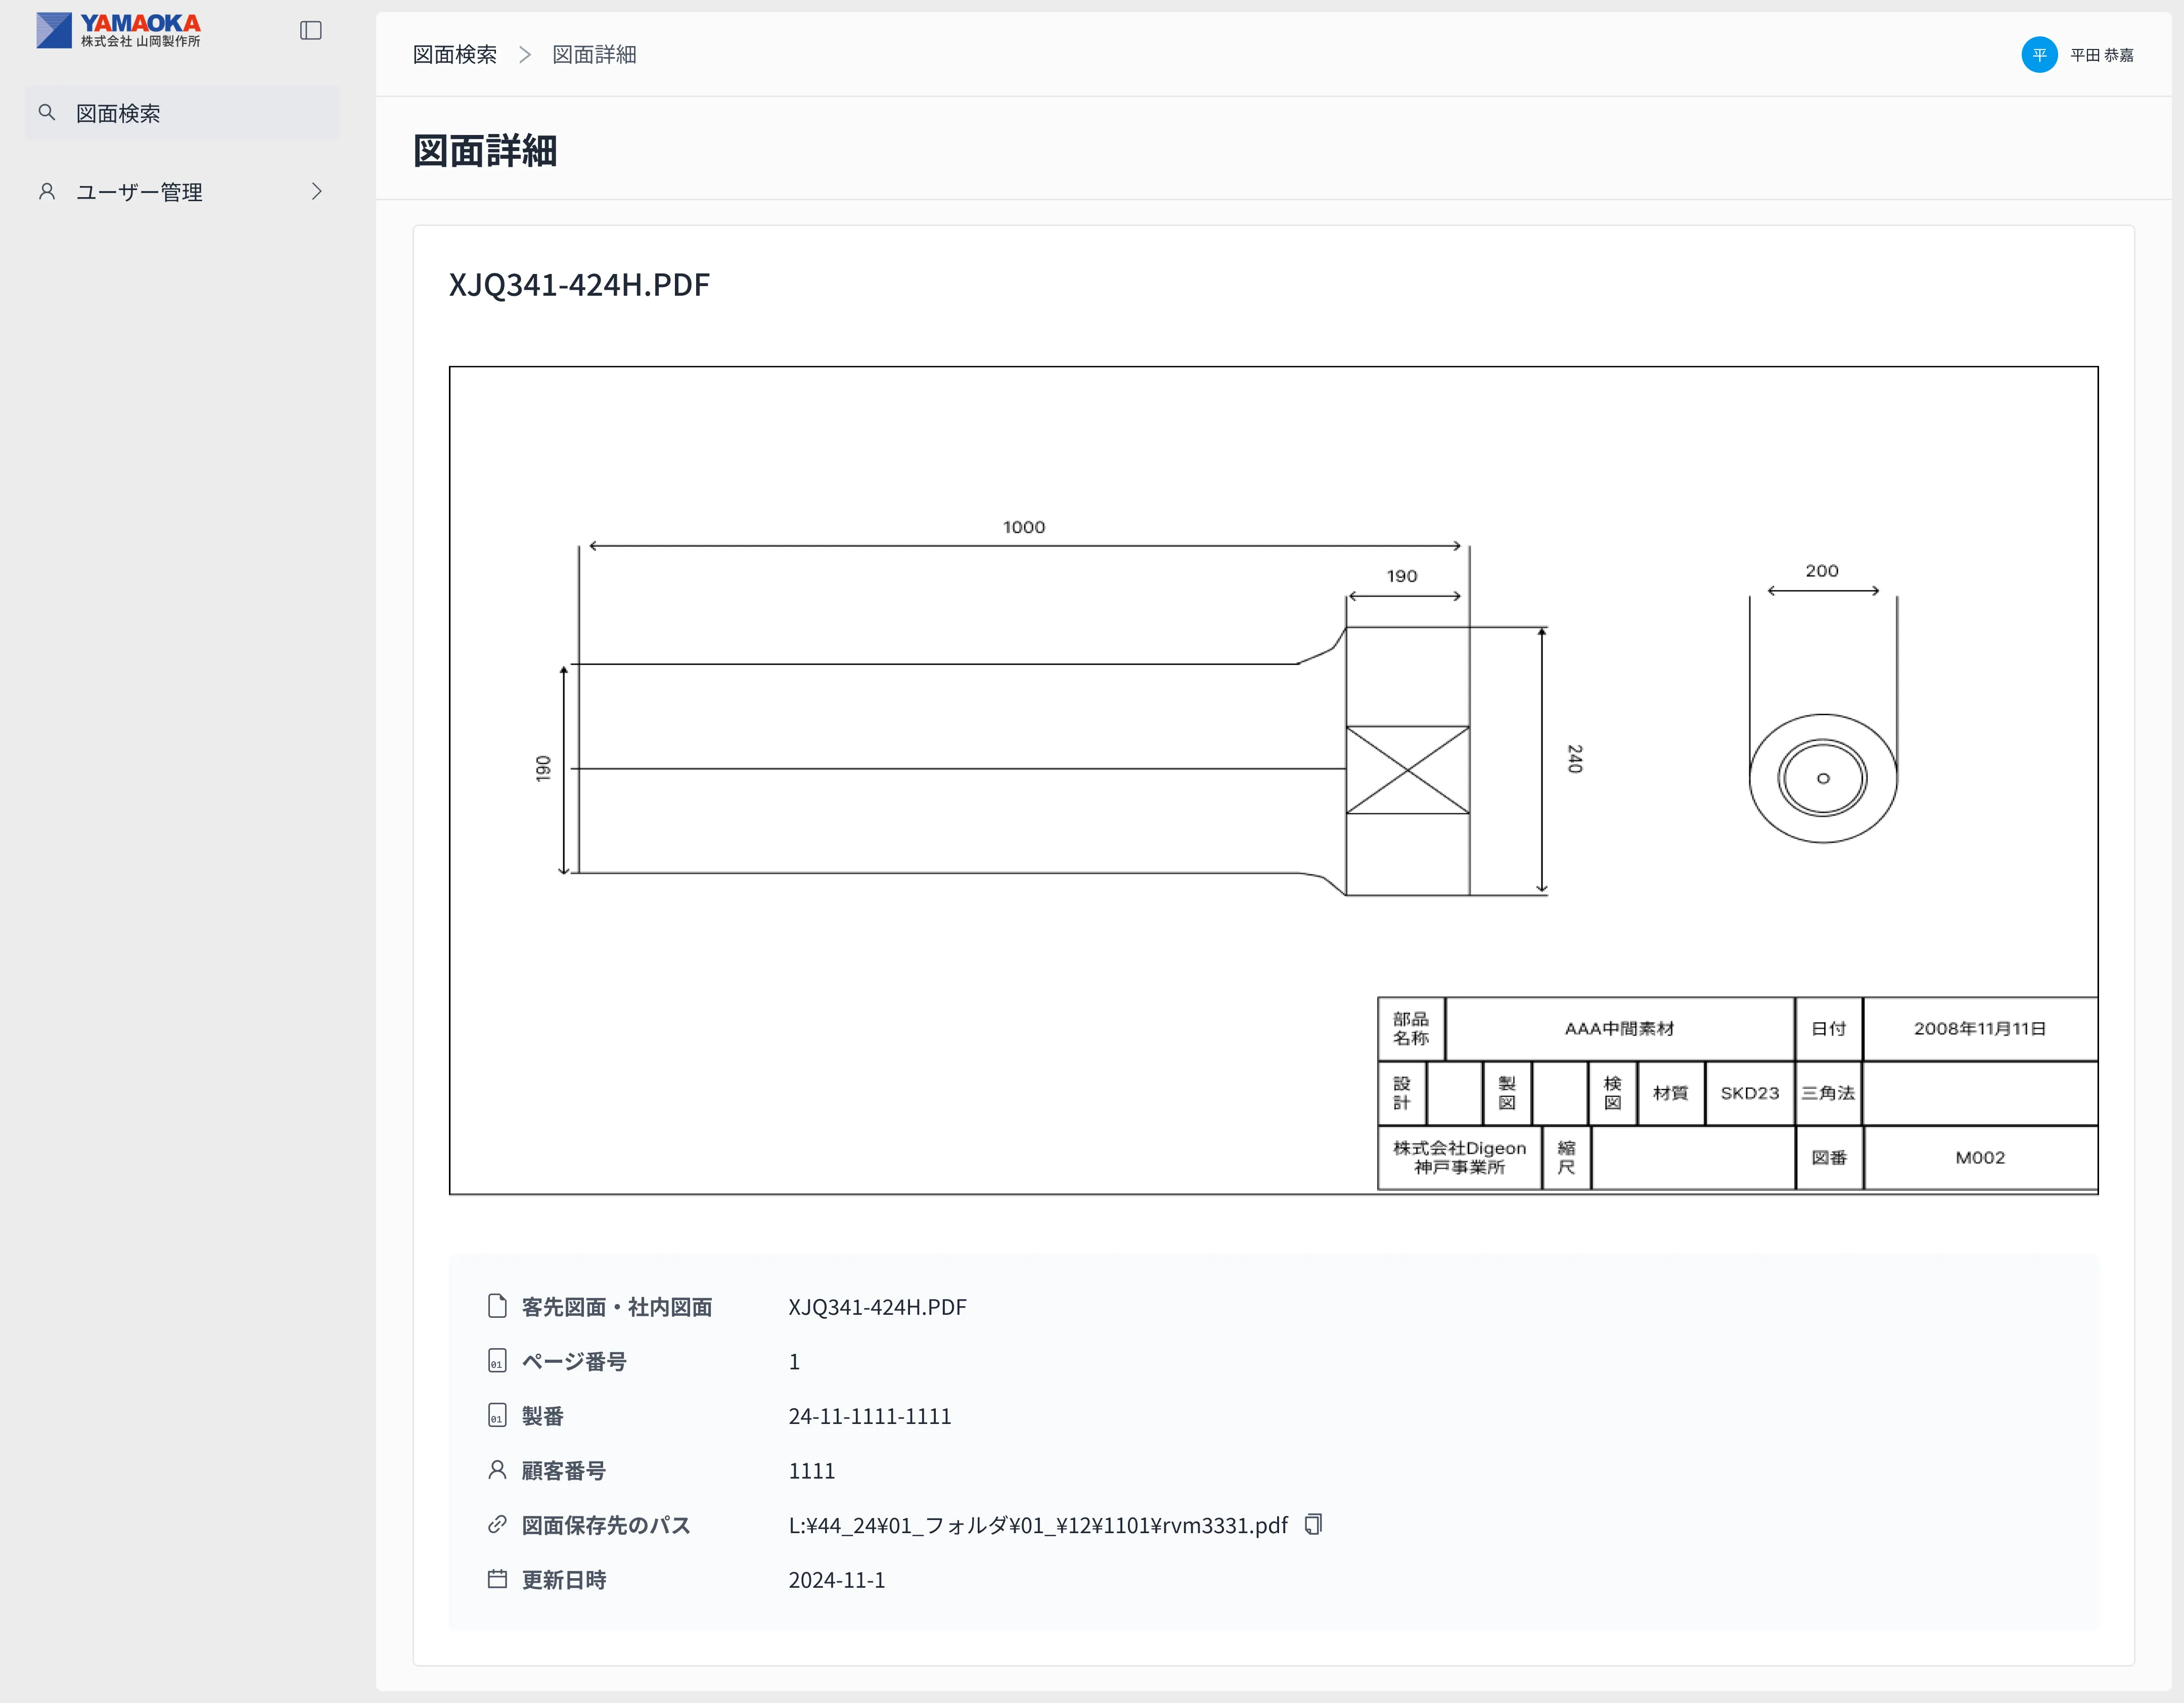The height and width of the screenshot is (1703, 2184).
Task: Click the person icon beside 顧客番号
Action: tap(497, 1470)
